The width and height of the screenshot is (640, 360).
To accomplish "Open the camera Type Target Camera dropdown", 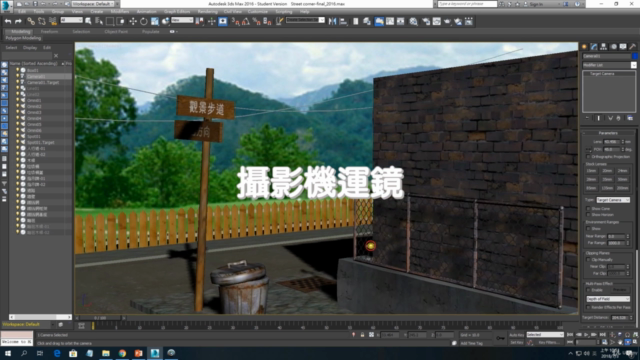I will pyautogui.click(x=613, y=200).
